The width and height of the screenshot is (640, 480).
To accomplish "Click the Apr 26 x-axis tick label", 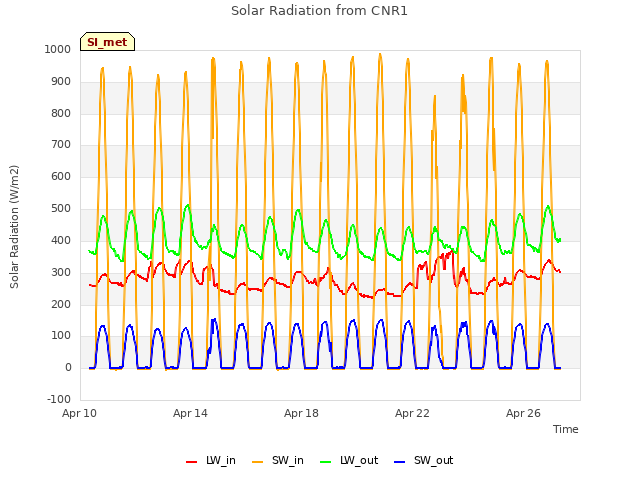I will coord(523,413).
